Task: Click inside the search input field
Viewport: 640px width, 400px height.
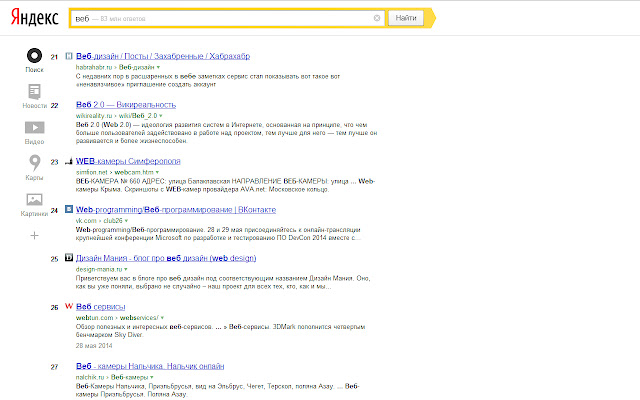Action: 220,18
